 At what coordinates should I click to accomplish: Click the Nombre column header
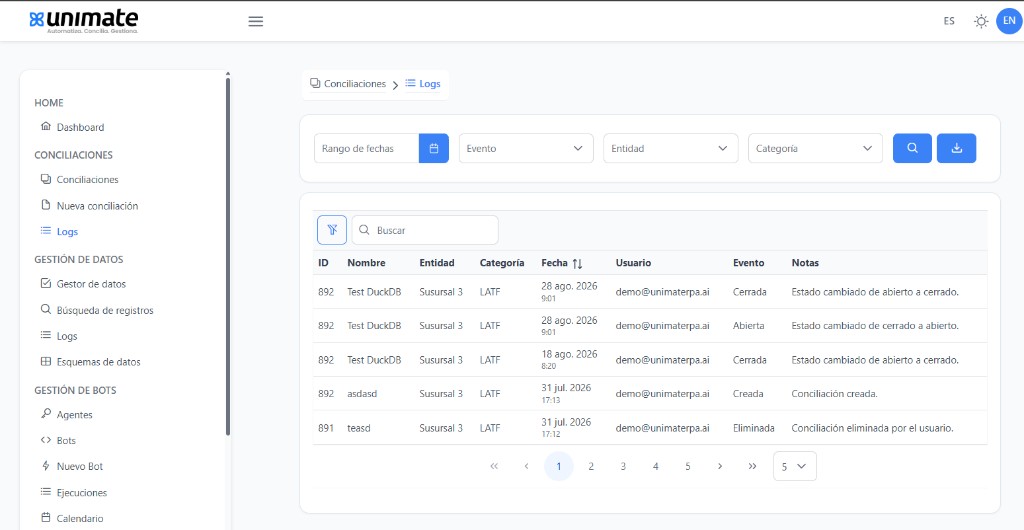coord(366,263)
